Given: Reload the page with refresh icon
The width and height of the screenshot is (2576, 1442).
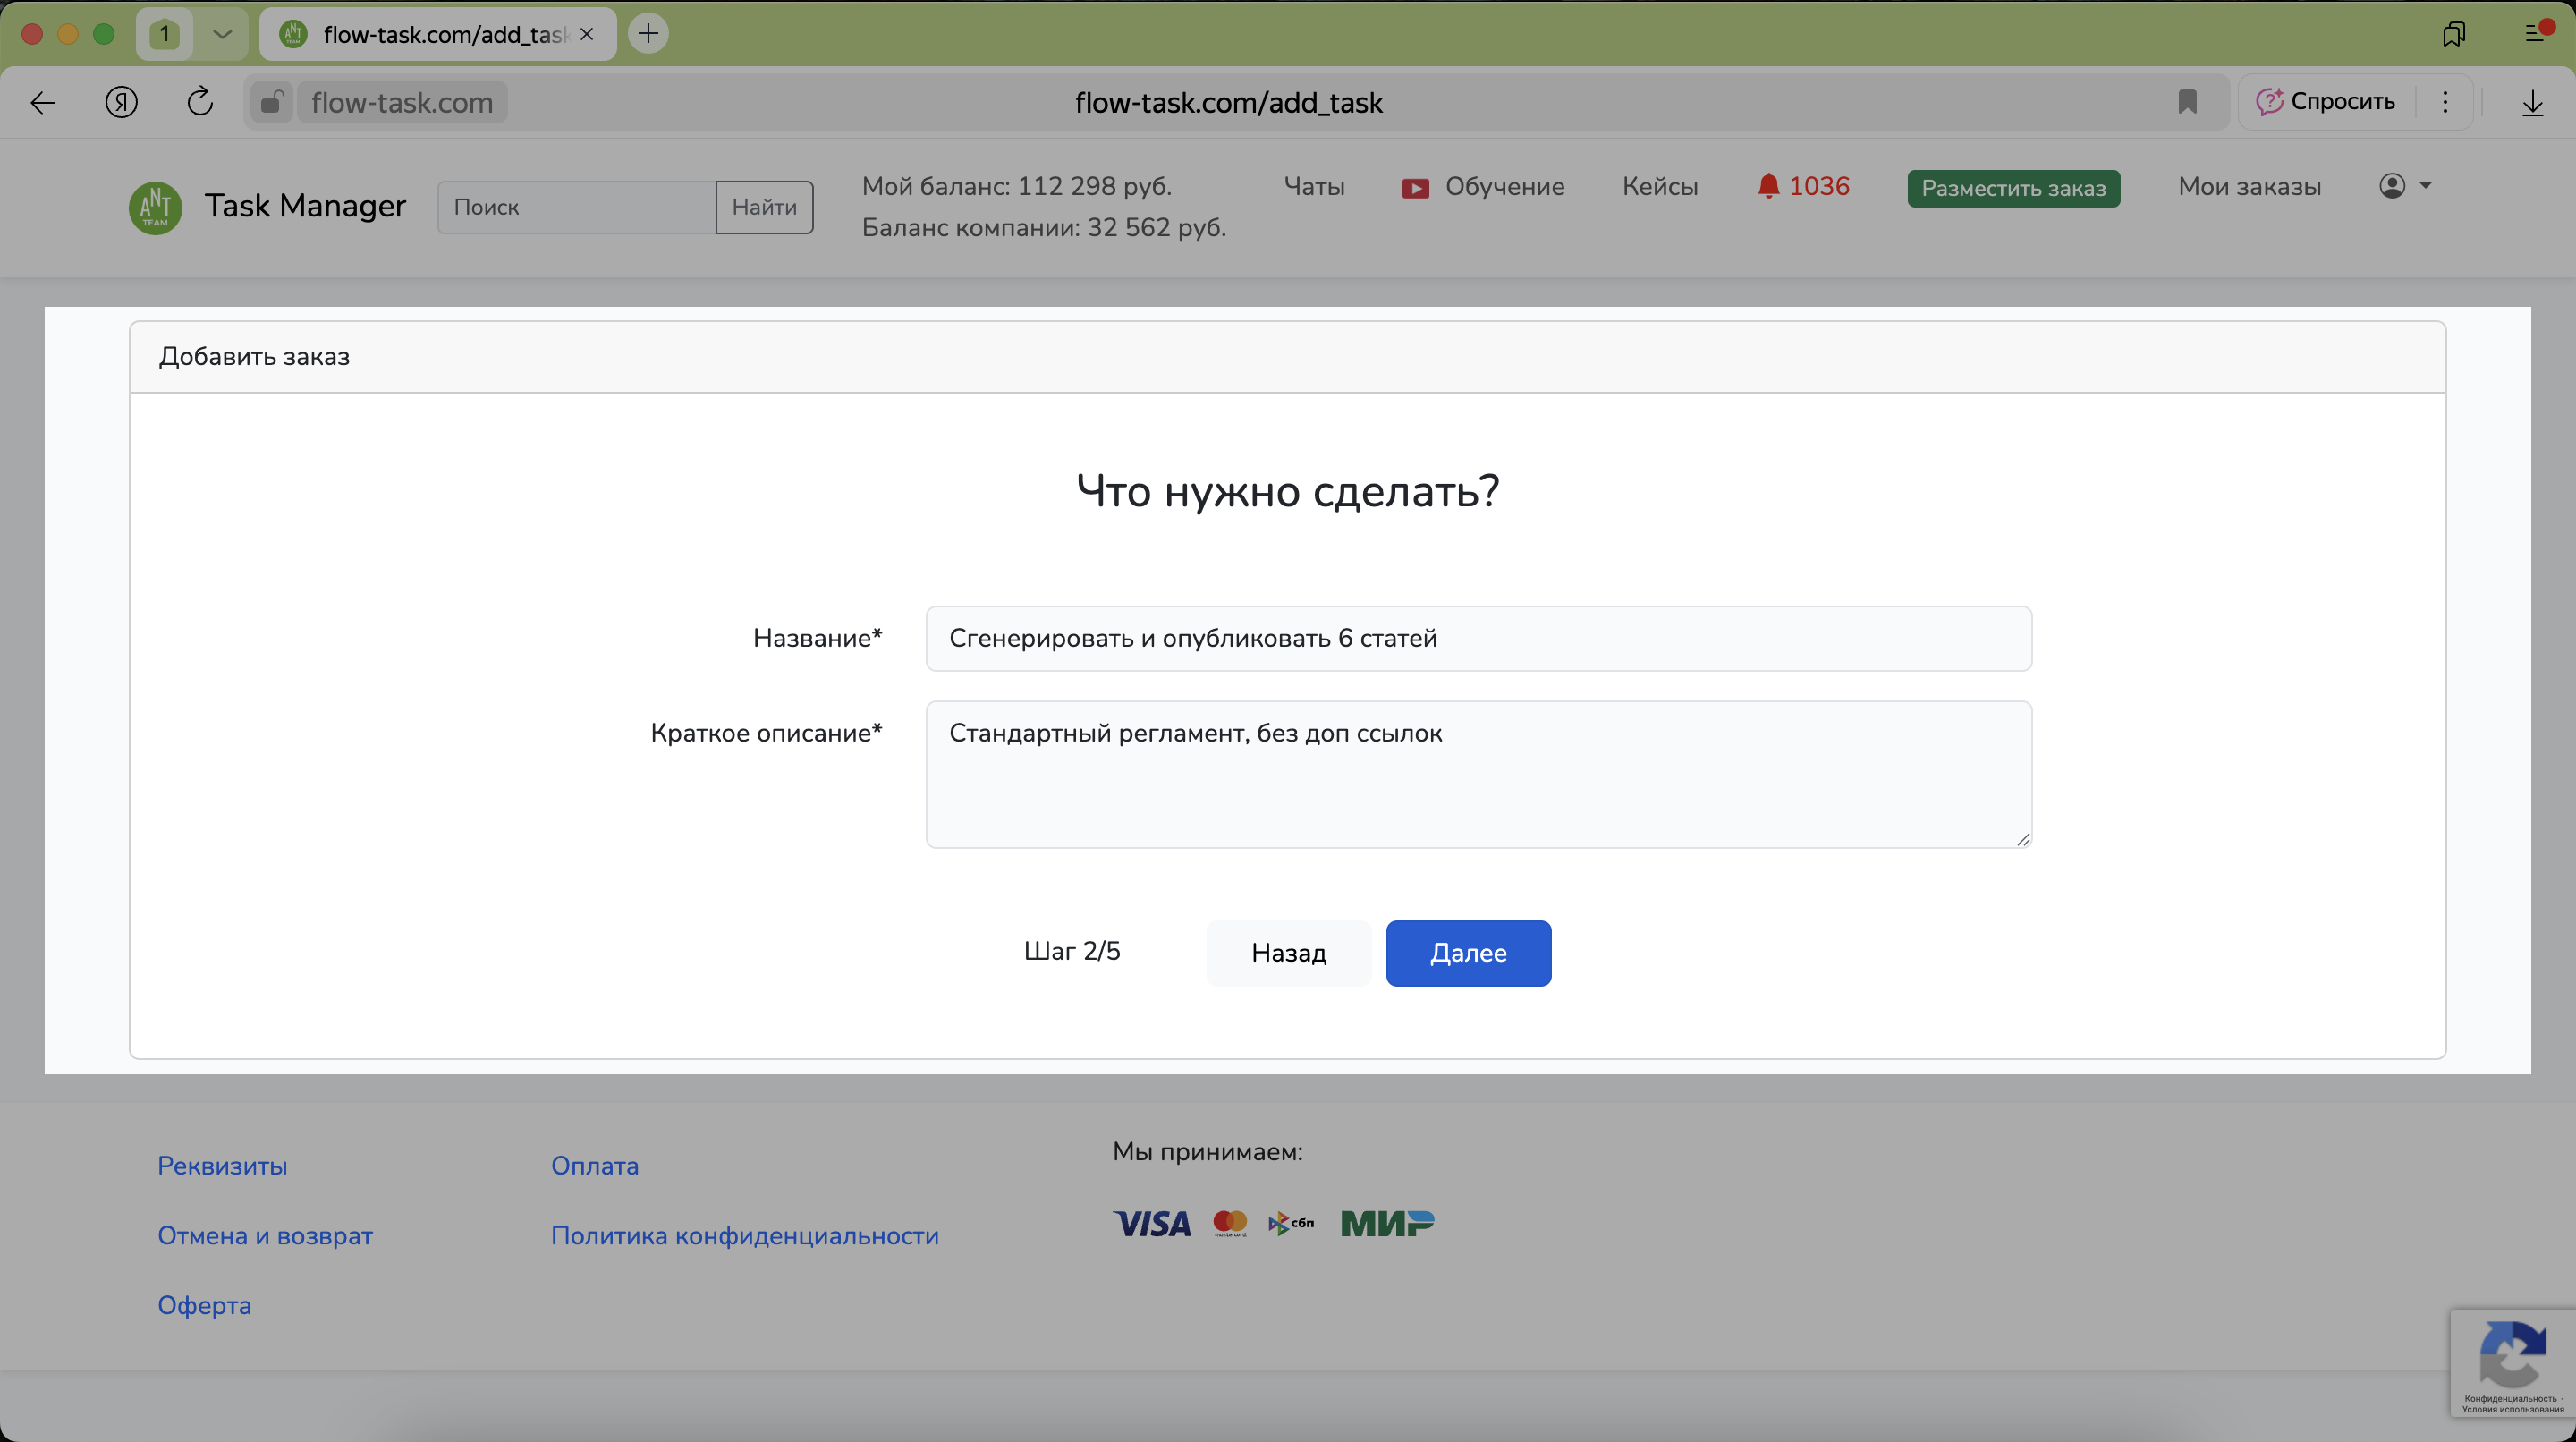Looking at the screenshot, I should point(200,102).
